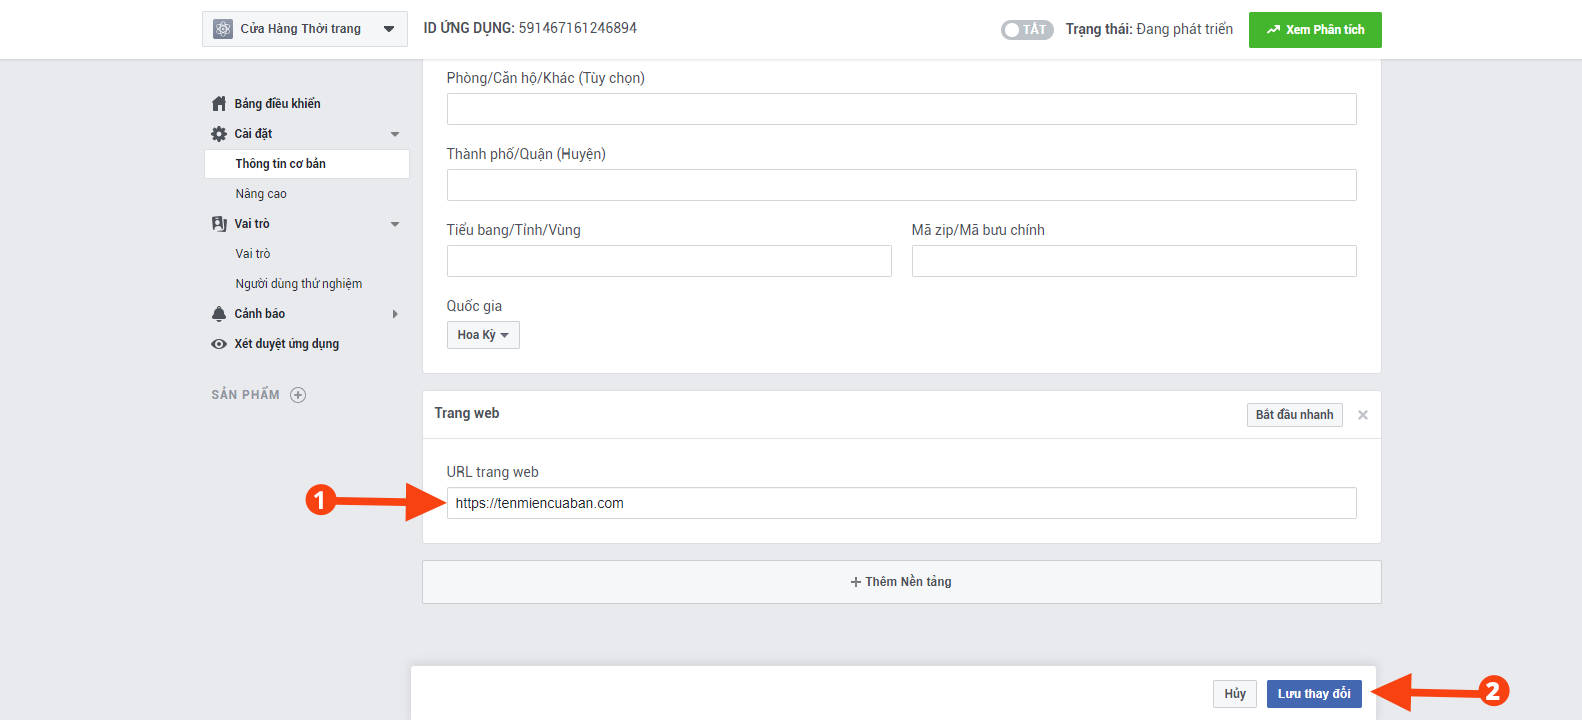The height and width of the screenshot is (720, 1582).
Task: Click the Cài đặt gear icon
Action: click(x=219, y=134)
